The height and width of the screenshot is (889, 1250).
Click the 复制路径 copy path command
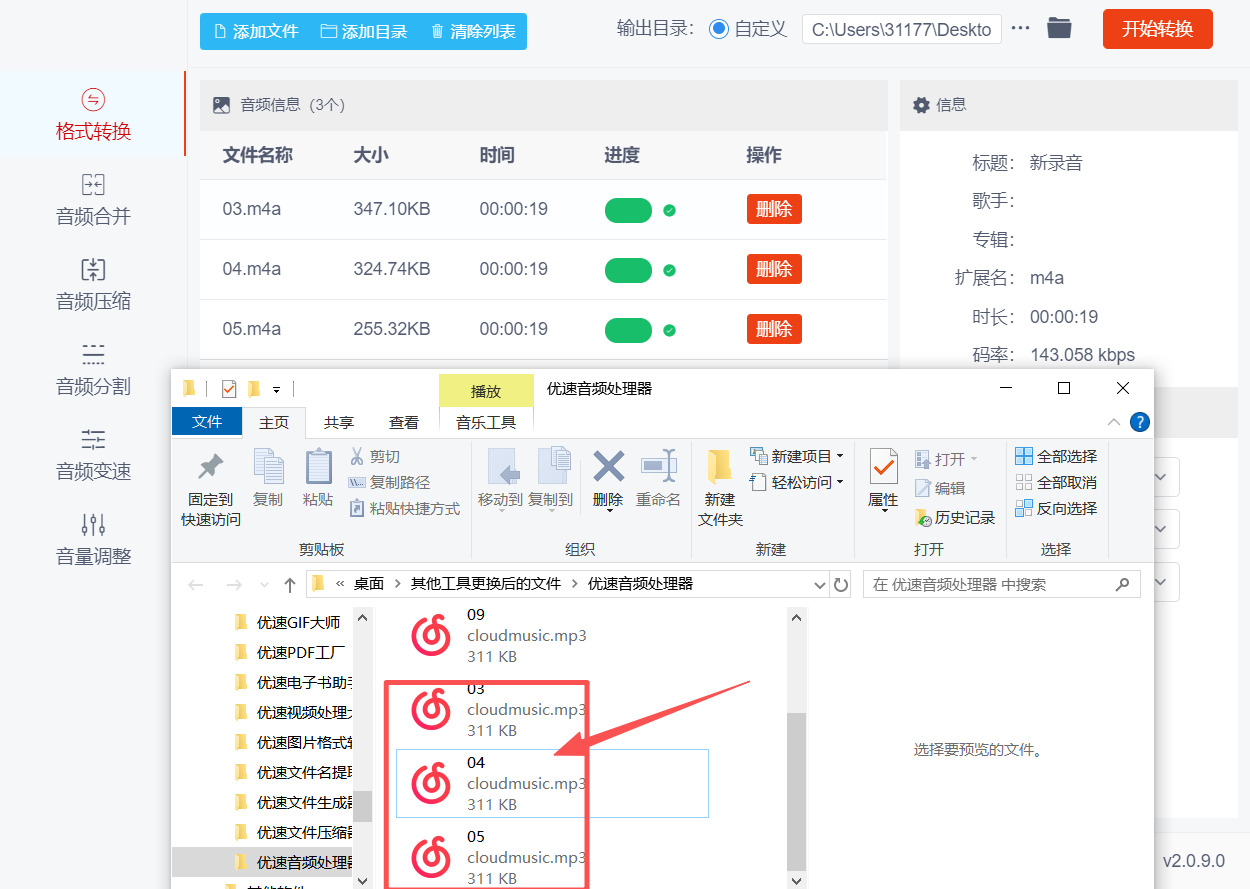(x=389, y=482)
